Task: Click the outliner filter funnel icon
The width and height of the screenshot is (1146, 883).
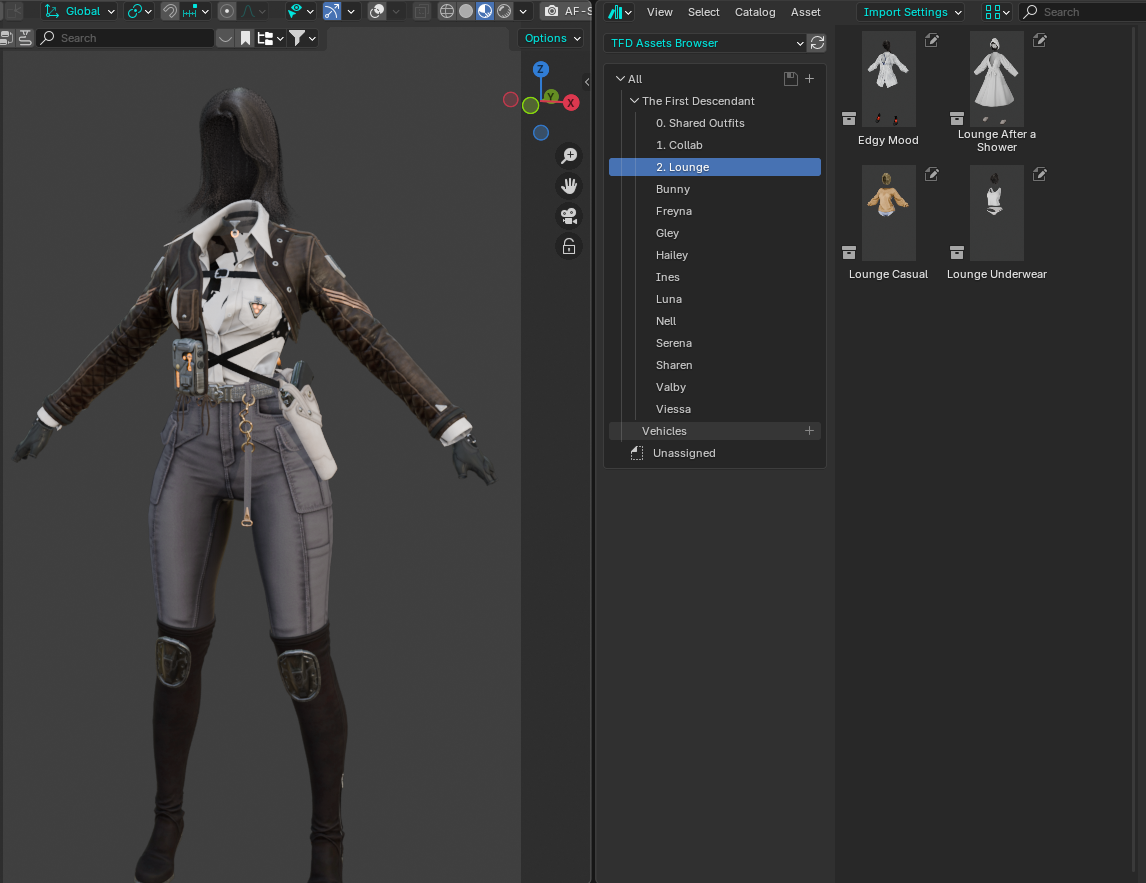Action: tap(297, 38)
